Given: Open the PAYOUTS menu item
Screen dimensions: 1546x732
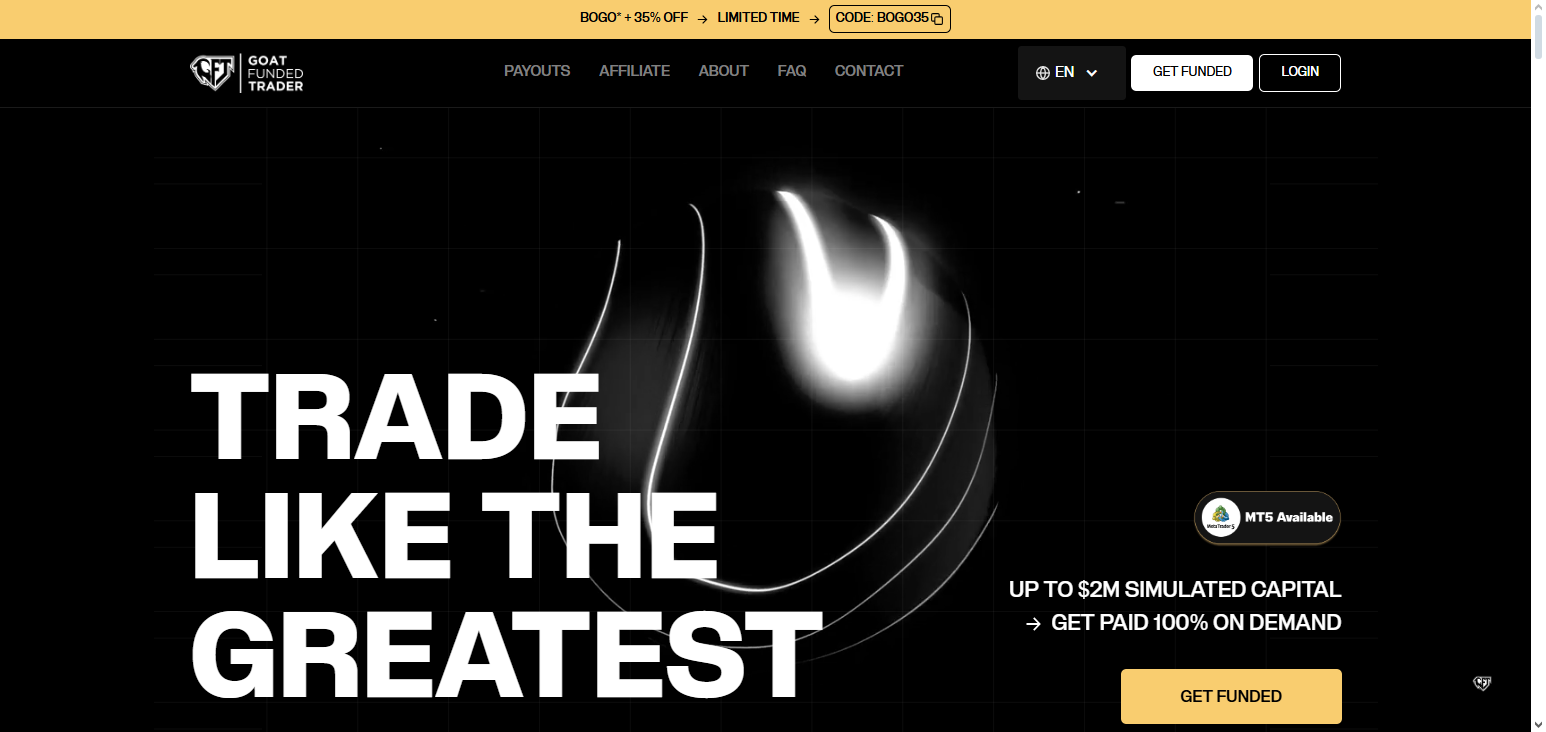Looking at the screenshot, I should click(537, 71).
